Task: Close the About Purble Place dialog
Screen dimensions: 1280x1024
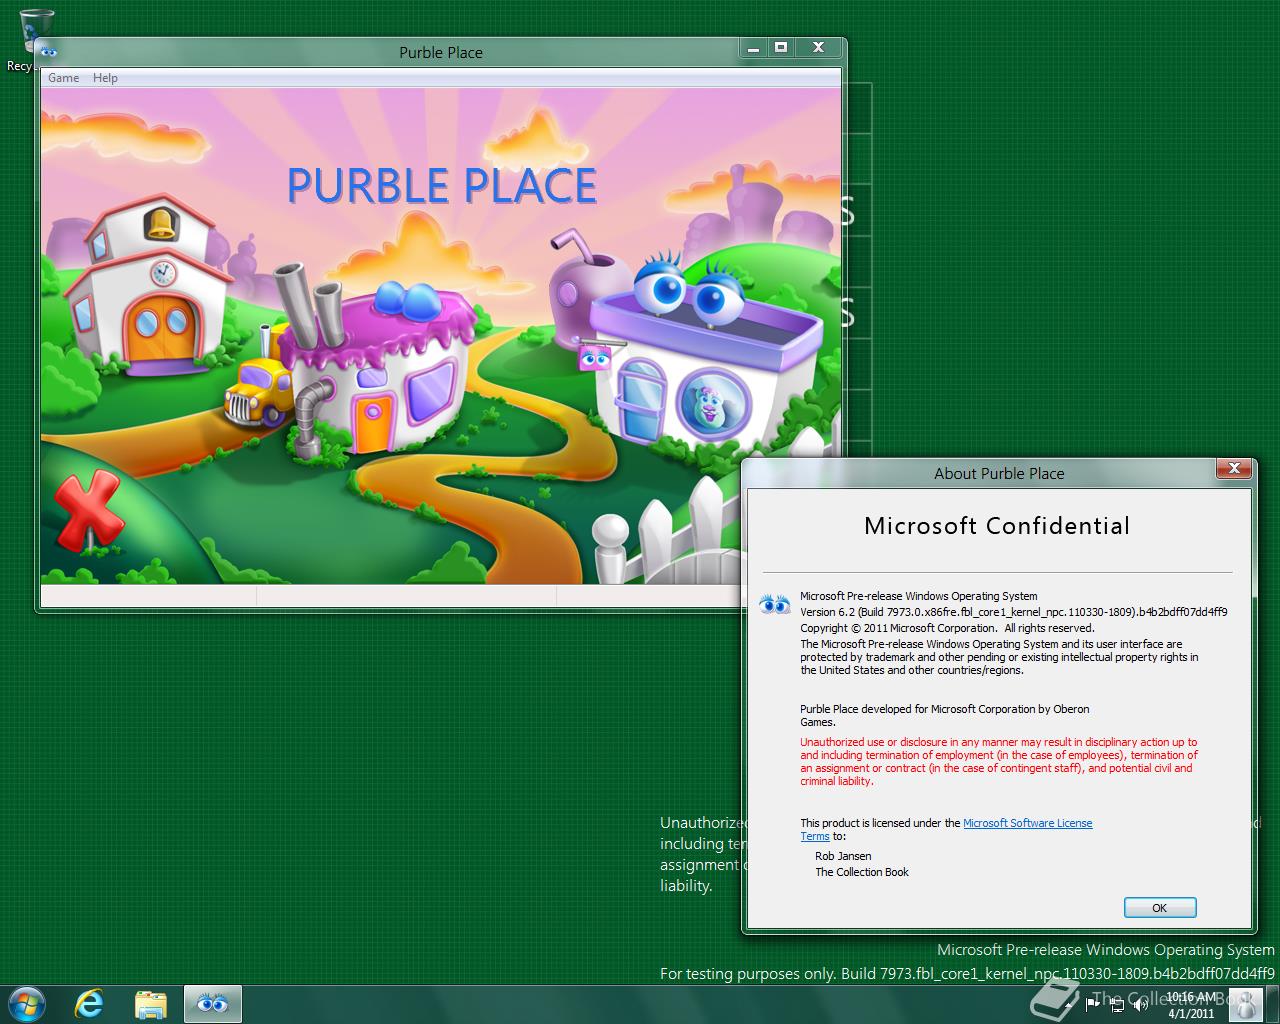Action: click(x=1234, y=469)
